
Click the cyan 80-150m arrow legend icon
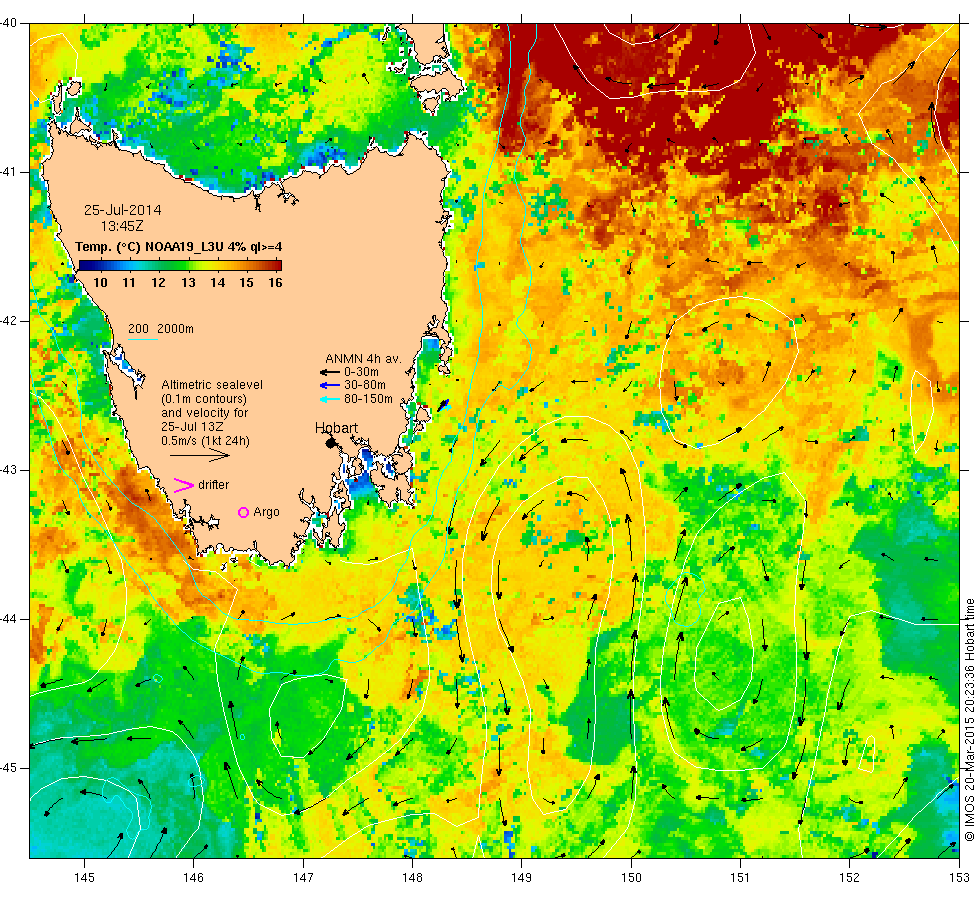(329, 399)
